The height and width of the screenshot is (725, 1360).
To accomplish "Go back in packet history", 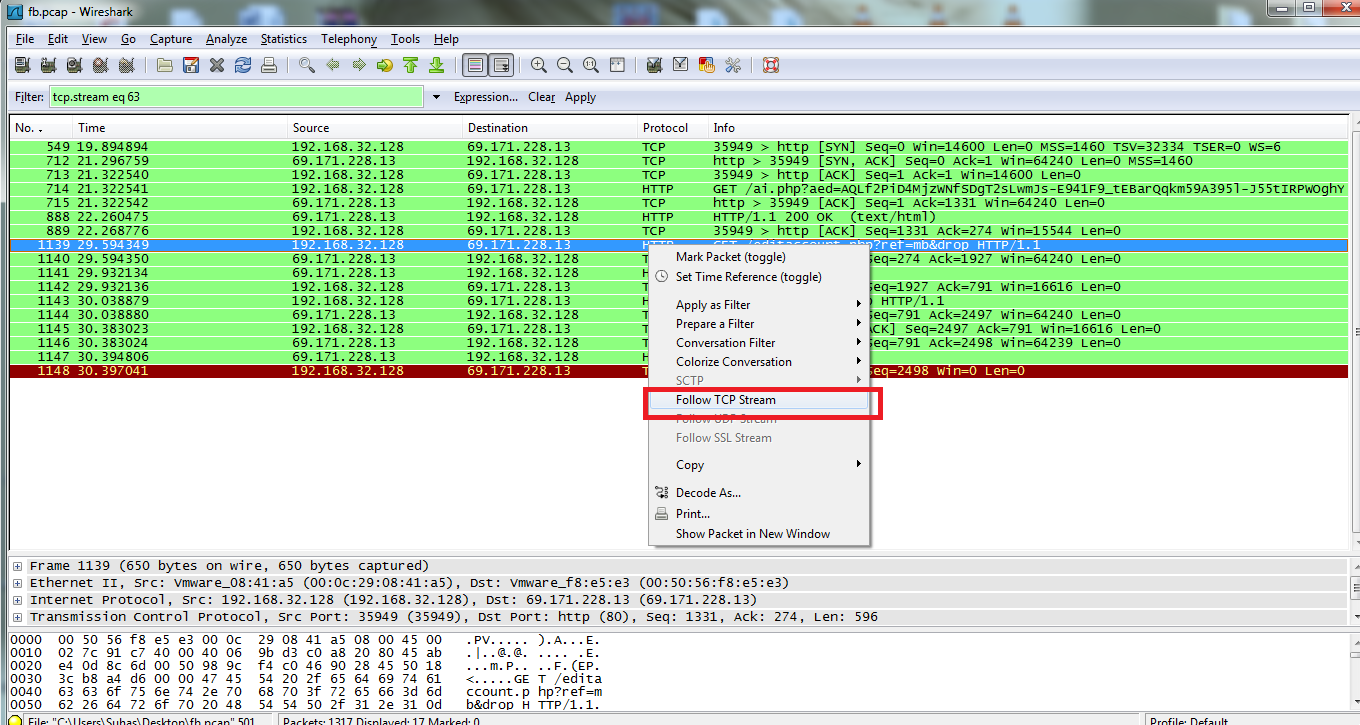I will pyautogui.click(x=333, y=66).
